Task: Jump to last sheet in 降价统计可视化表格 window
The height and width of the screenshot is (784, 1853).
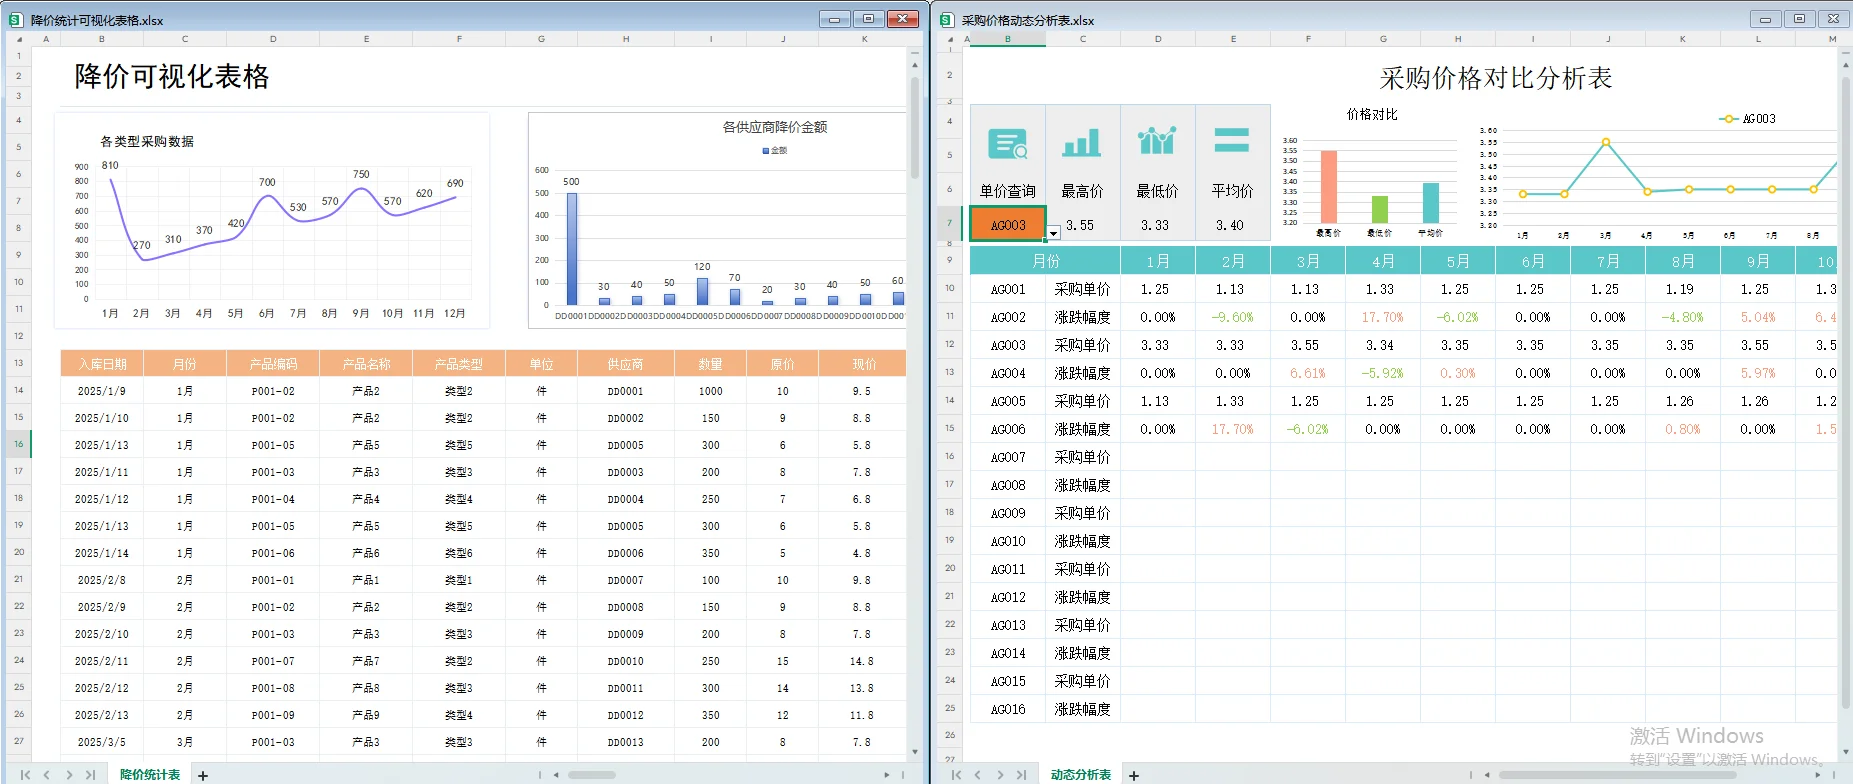Action: [90, 775]
